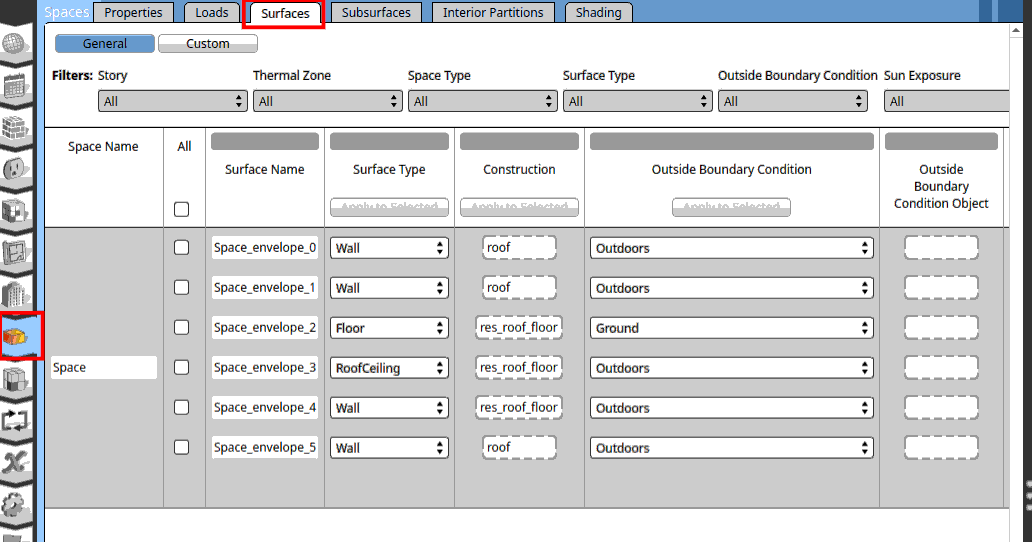The height and width of the screenshot is (542, 1032).
Task: Open the Loads outlet icon in sidebar
Action: (x=15, y=169)
